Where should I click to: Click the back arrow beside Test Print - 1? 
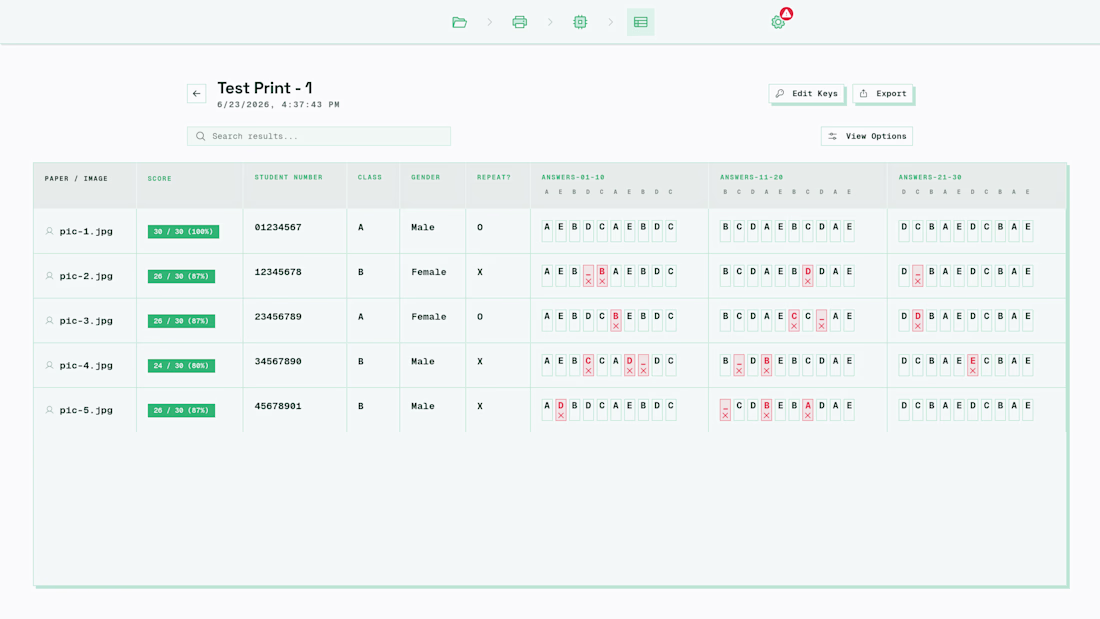point(196,93)
